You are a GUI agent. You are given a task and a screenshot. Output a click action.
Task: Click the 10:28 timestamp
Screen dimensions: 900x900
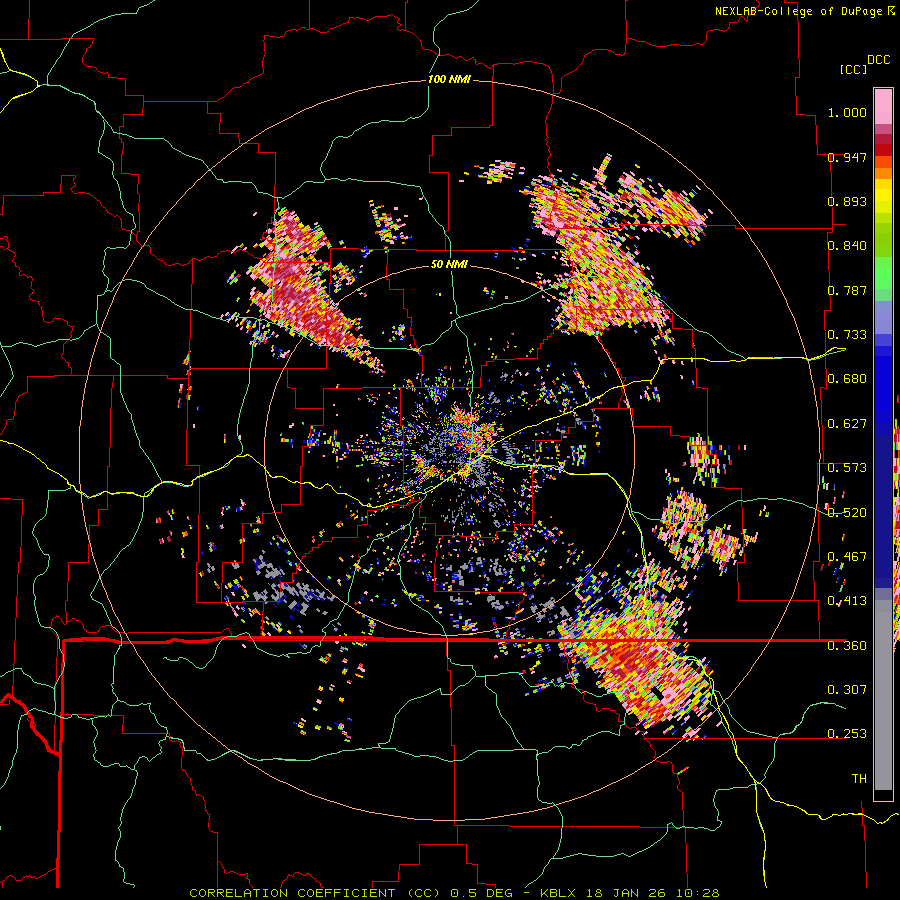tap(697, 893)
